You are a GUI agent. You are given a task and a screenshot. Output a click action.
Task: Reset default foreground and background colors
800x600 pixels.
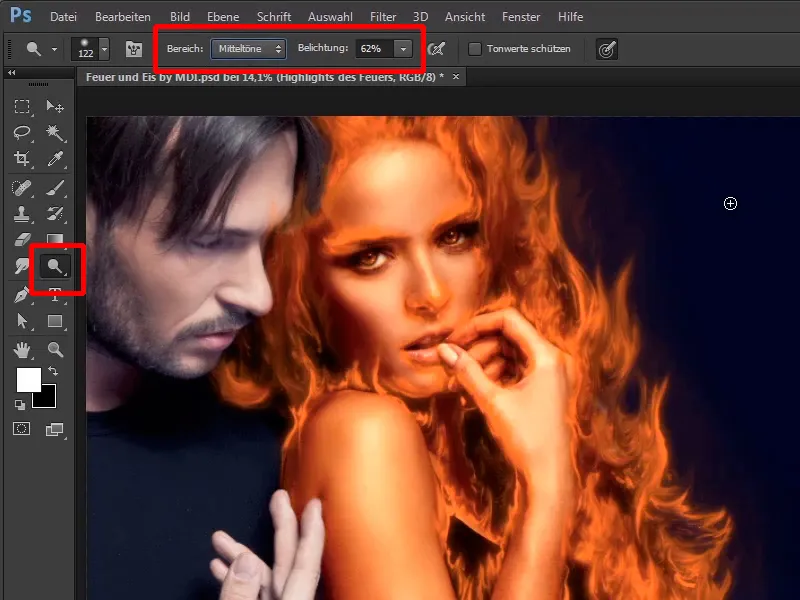[20, 405]
